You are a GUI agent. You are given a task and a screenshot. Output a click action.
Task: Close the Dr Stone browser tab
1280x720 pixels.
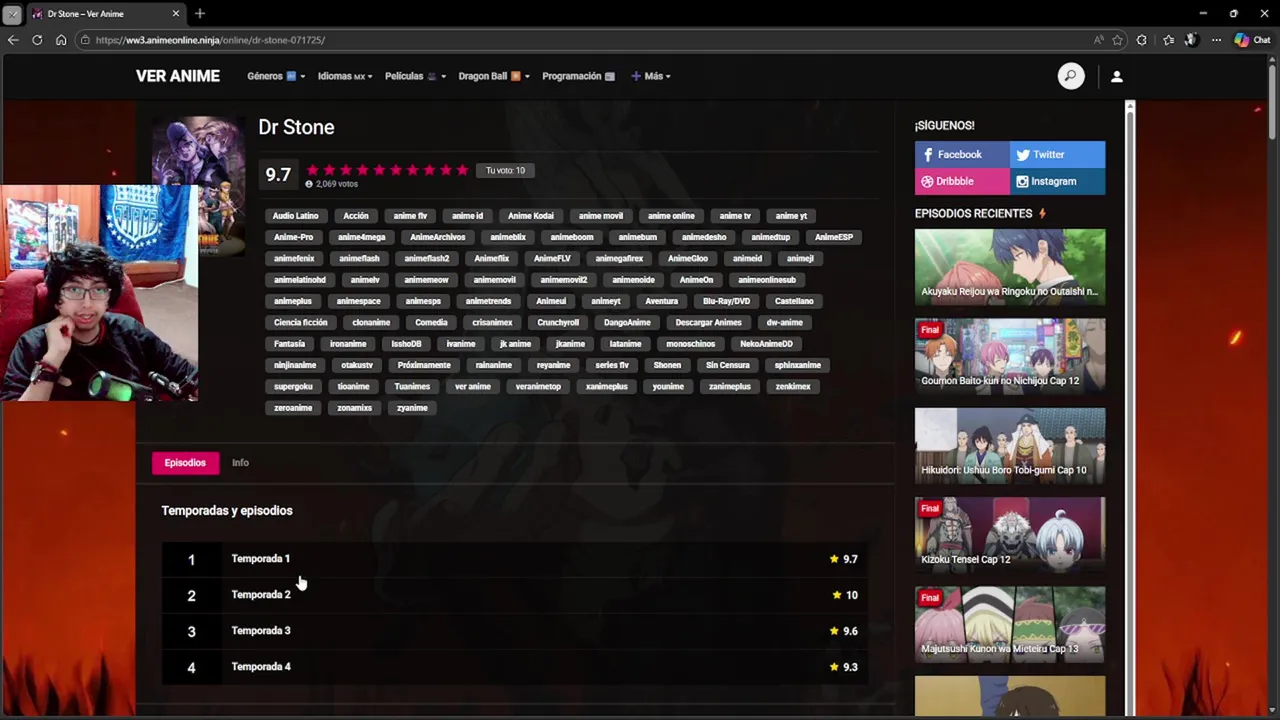176,13
